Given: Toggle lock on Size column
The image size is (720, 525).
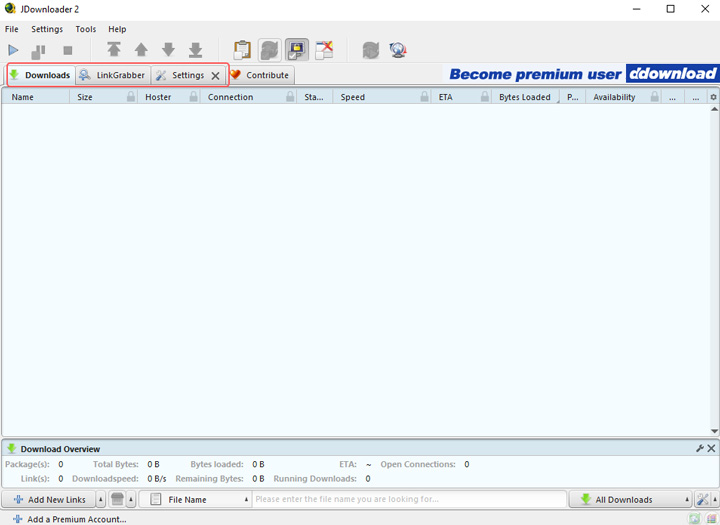Looking at the screenshot, I should (131, 96).
